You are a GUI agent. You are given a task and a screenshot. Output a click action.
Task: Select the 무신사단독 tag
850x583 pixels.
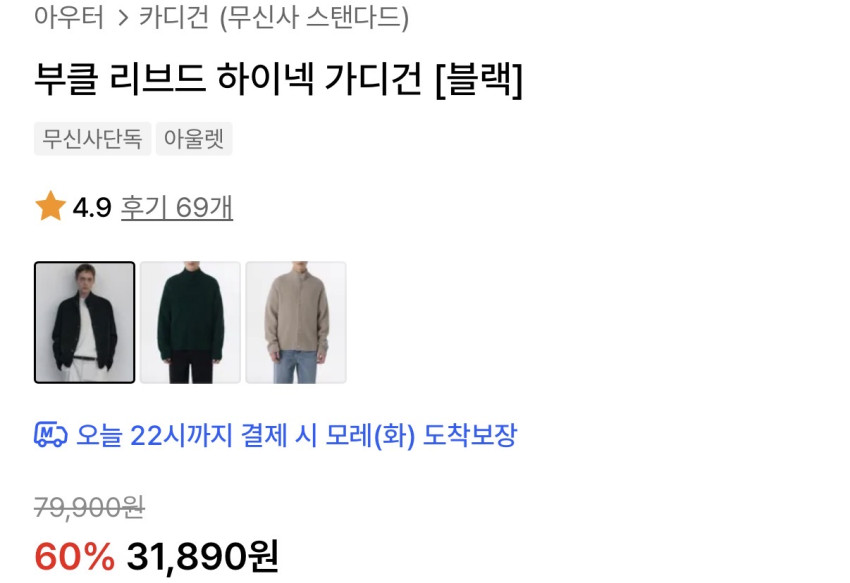click(x=93, y=139)
